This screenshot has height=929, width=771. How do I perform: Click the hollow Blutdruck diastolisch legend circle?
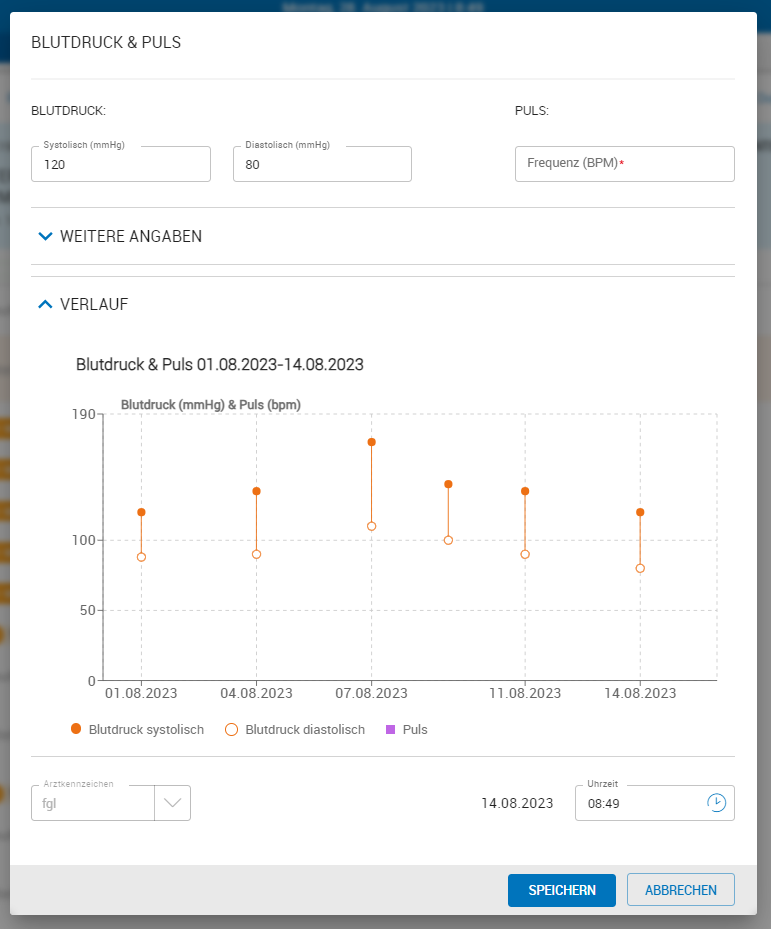(229, 729)
